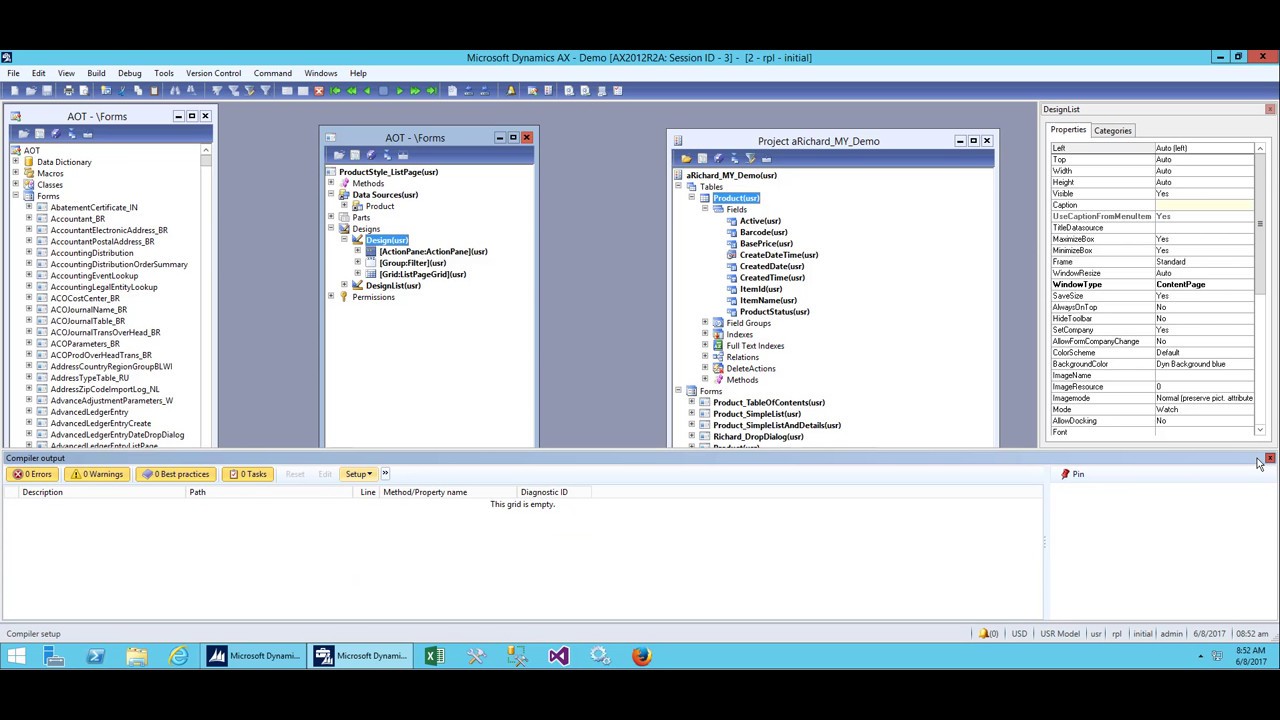Switch to the Categories tab
The width and height of the screenshot is (1280, 720).
click(1112, 130)
